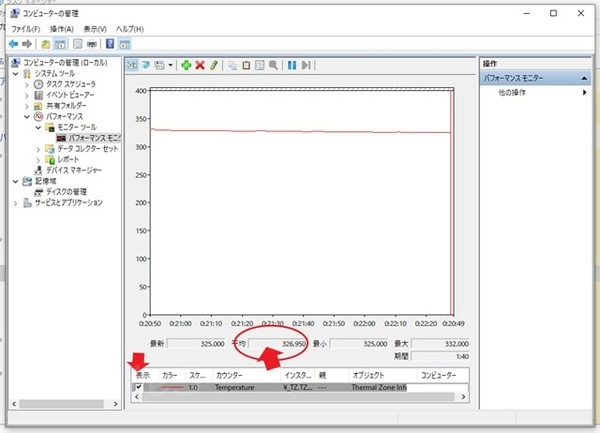Image resolution: width=600 pixels, height=433 pixels.
Task: Toggle the console tree pane icon
Action: (60, 44)
